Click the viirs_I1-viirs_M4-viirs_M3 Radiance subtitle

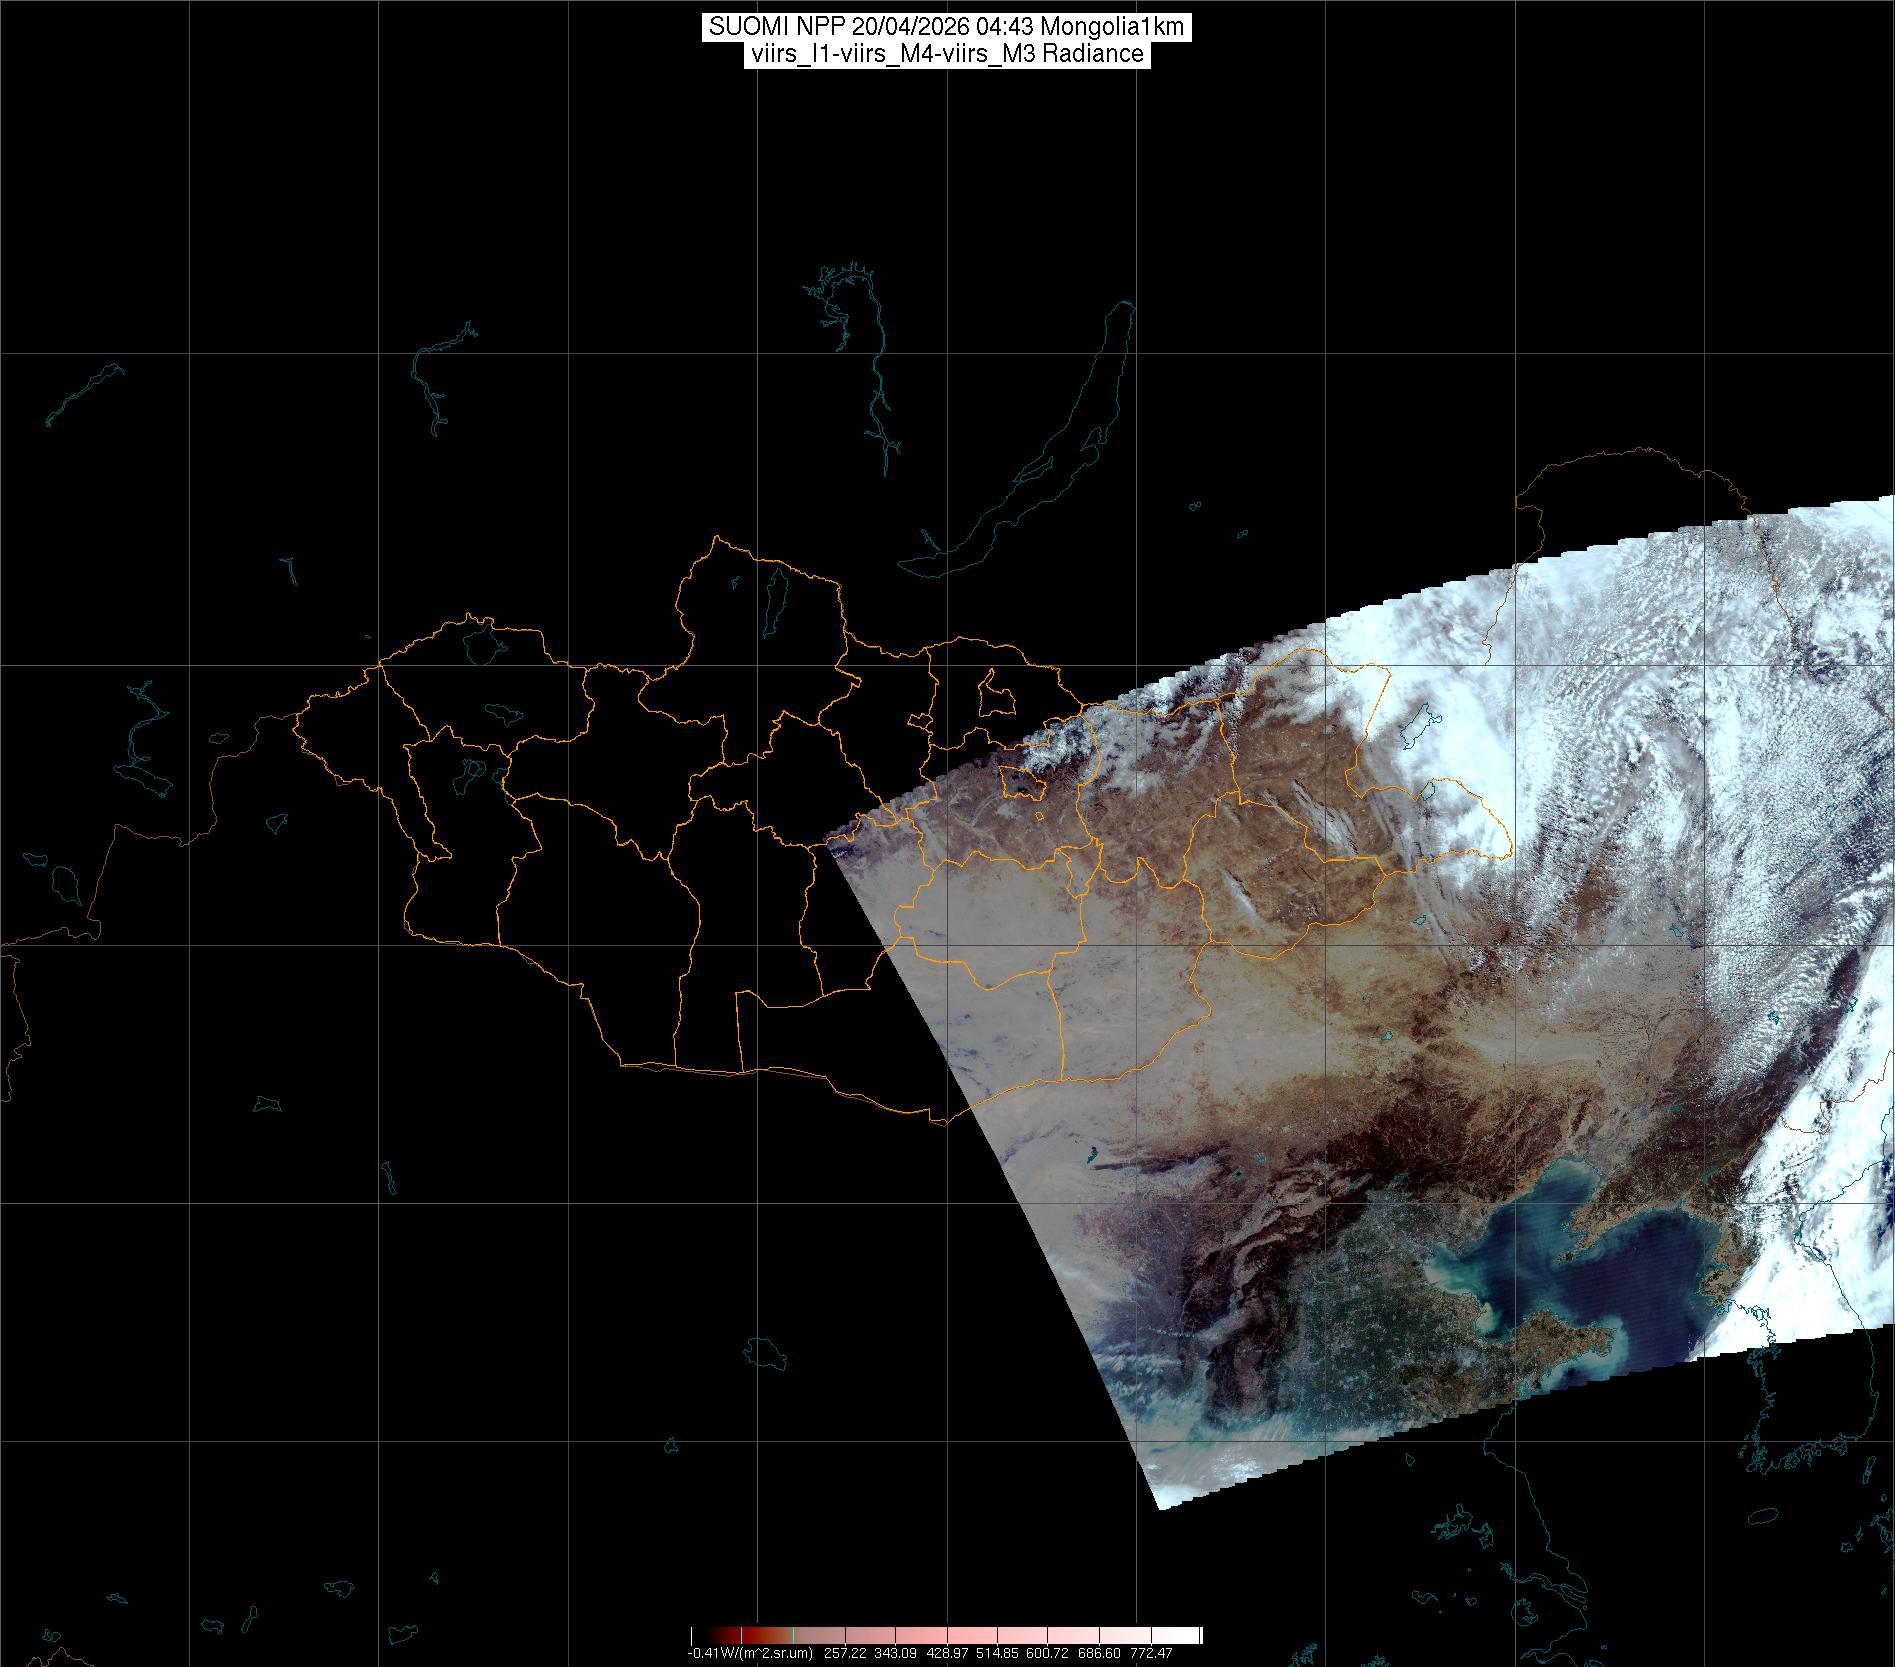[x=946, y=54]
